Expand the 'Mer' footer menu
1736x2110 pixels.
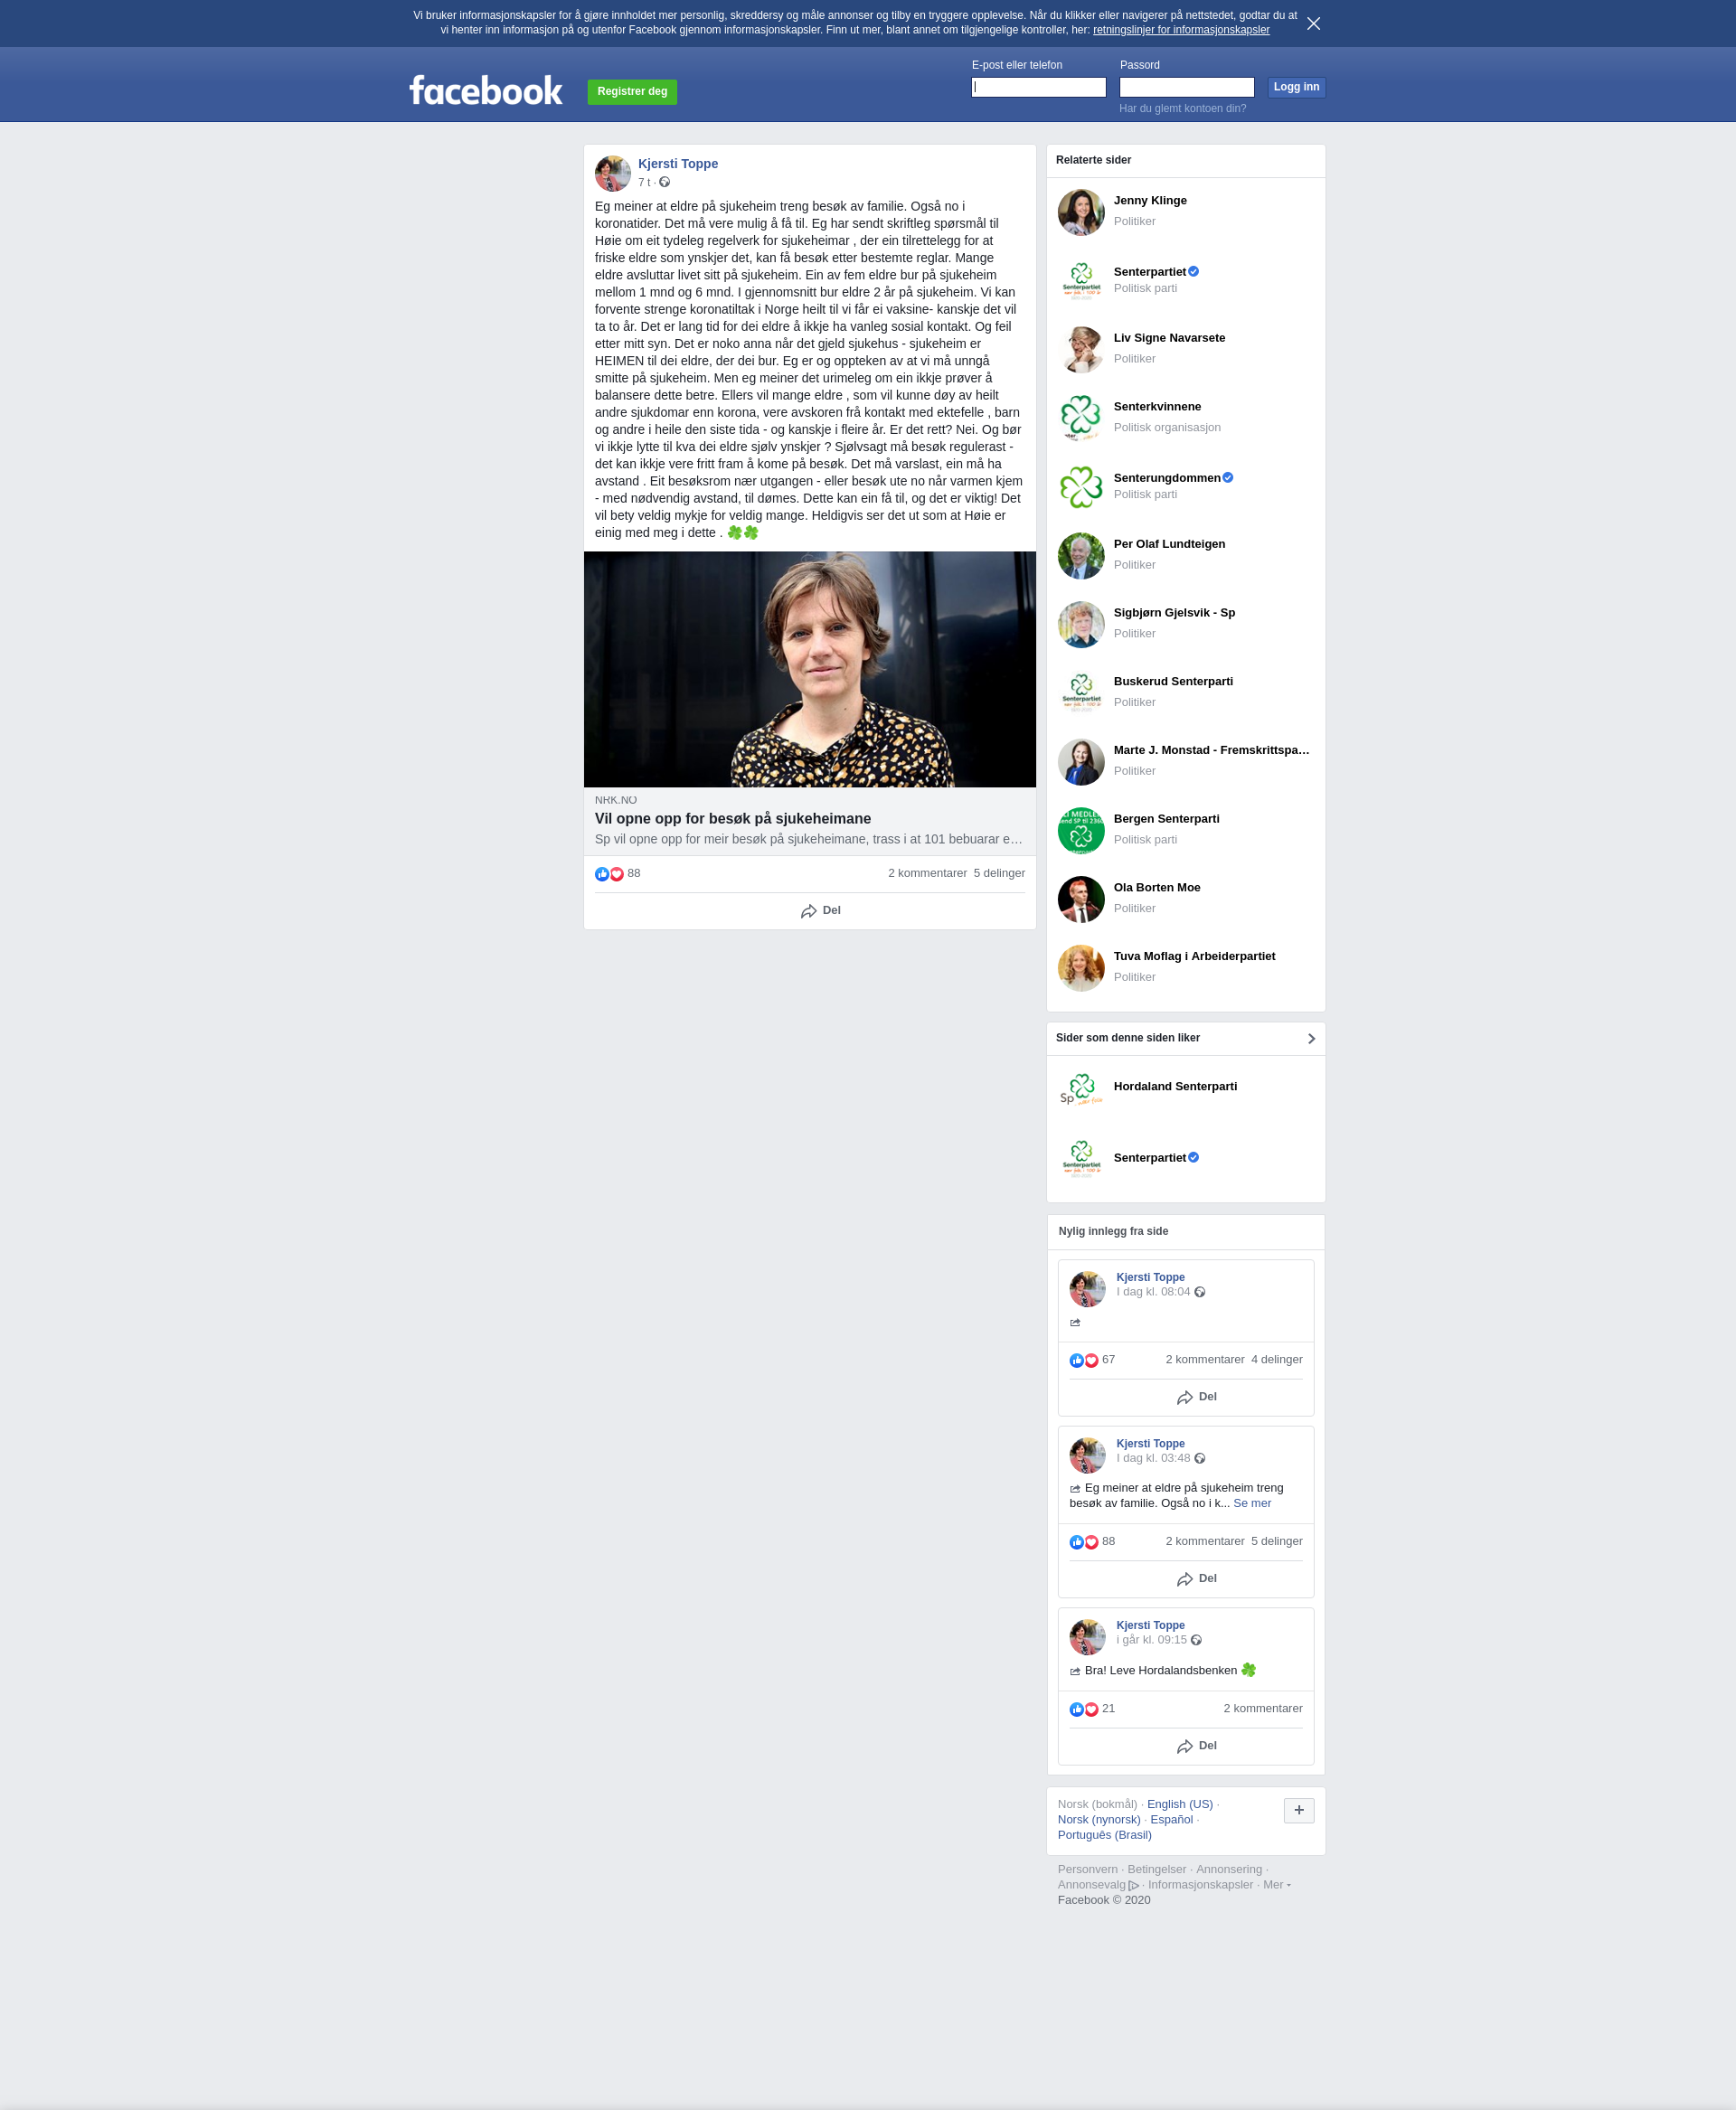click(1276, 1884)
